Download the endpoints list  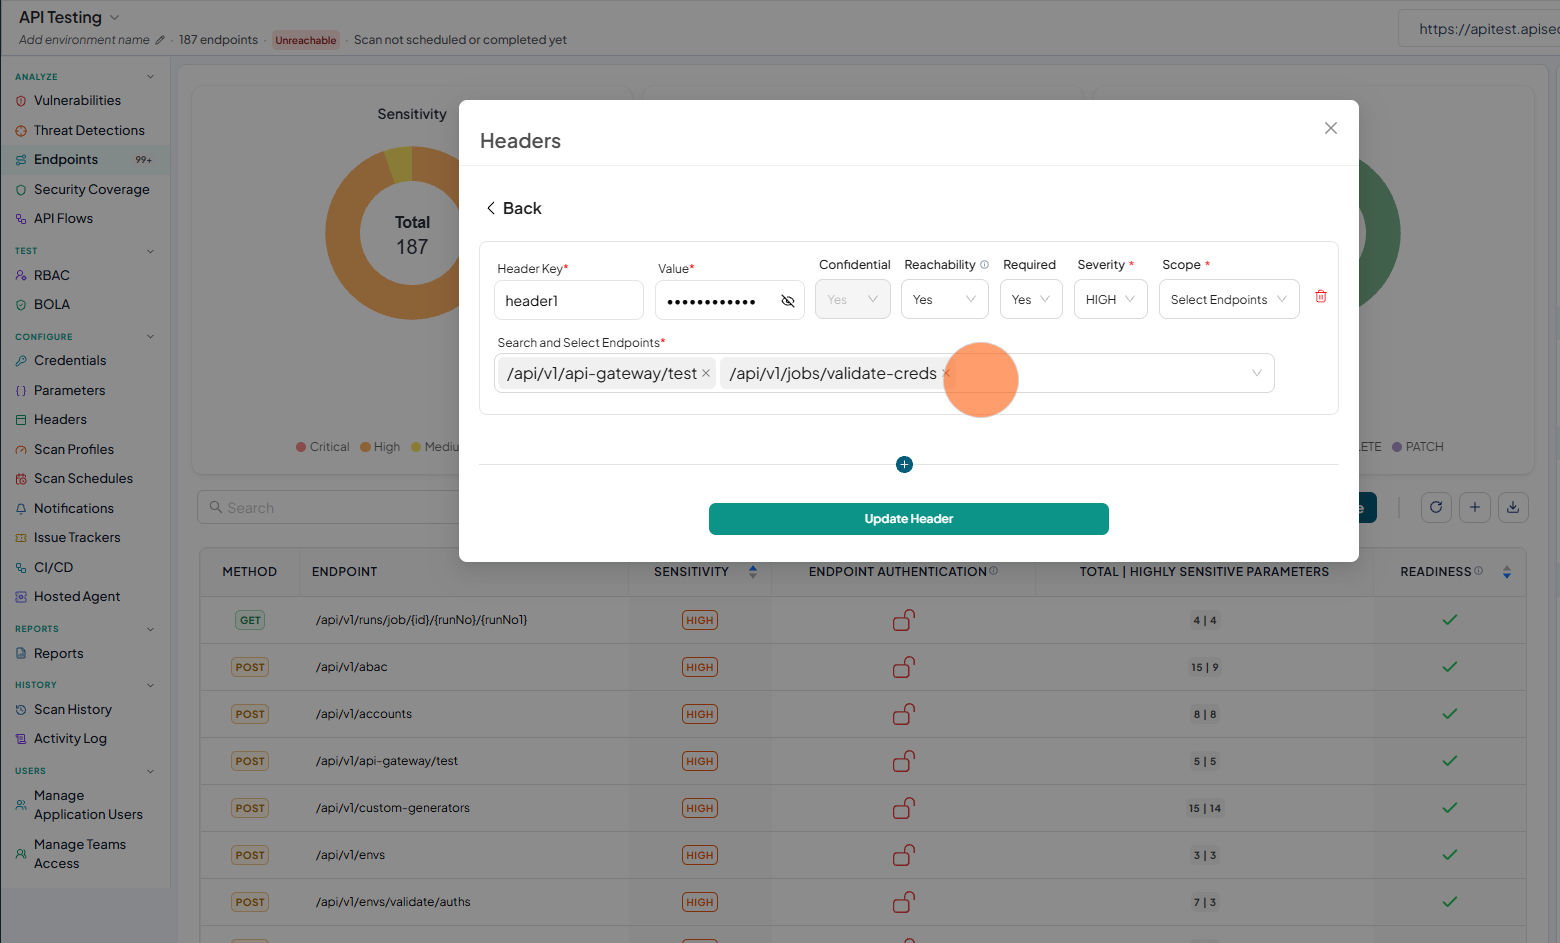pos(1513,507)
